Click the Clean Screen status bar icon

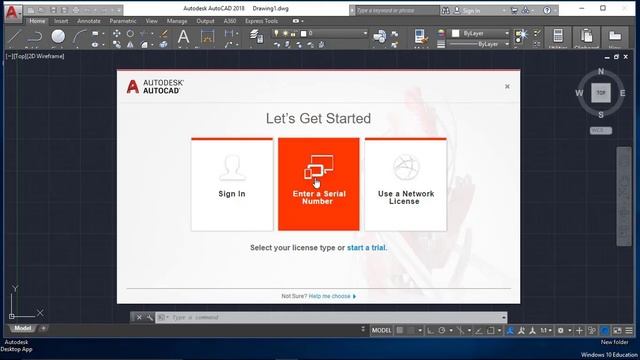(x=617, y=330)
